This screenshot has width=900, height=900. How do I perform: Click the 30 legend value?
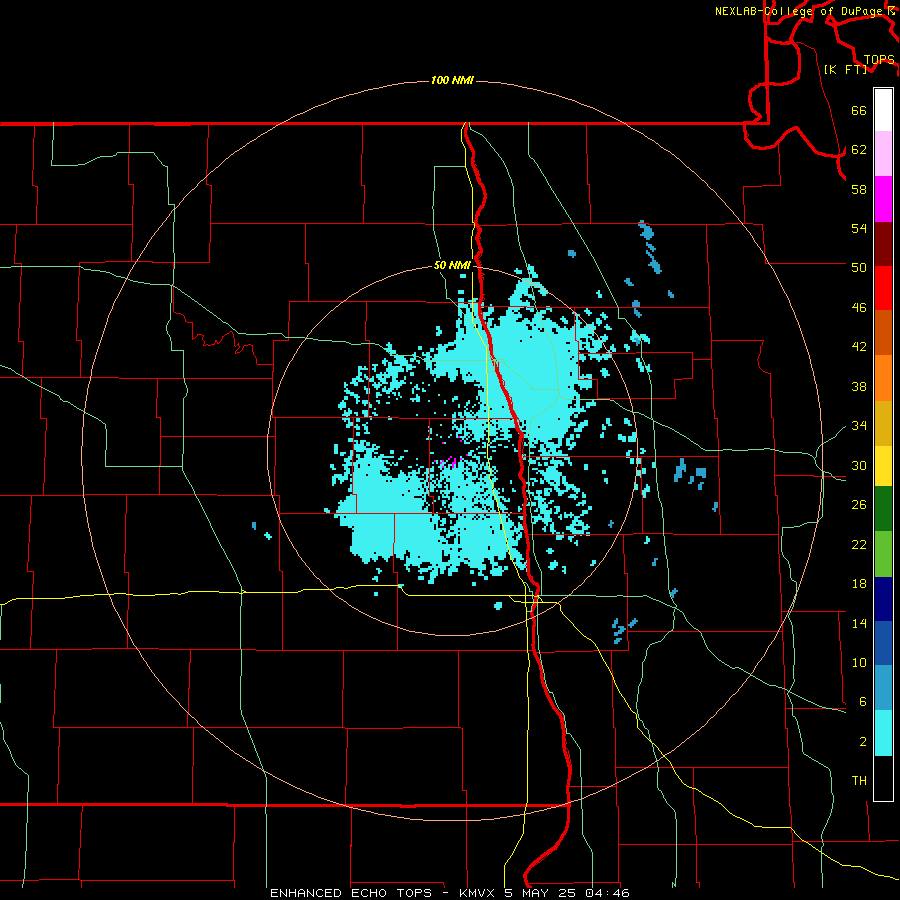859,465
